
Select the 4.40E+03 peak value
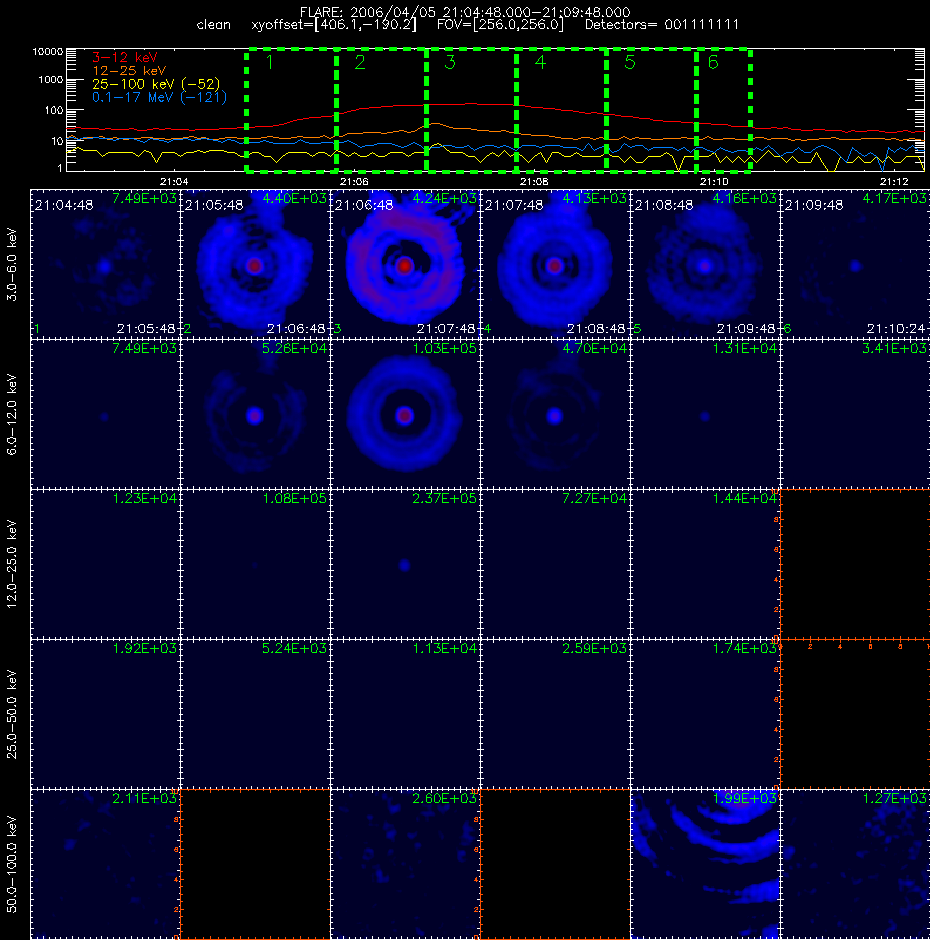(x=294, y=198)
